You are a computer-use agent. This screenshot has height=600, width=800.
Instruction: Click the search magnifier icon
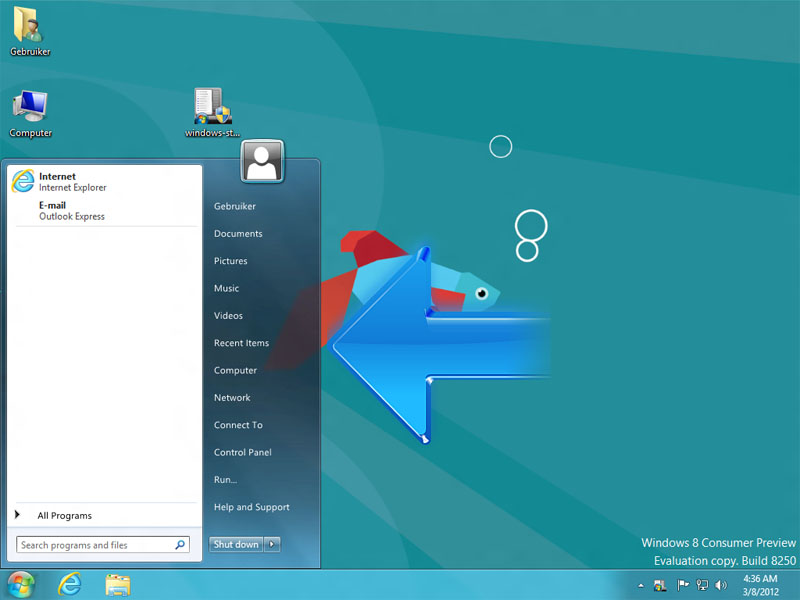(x=180, y=545)
